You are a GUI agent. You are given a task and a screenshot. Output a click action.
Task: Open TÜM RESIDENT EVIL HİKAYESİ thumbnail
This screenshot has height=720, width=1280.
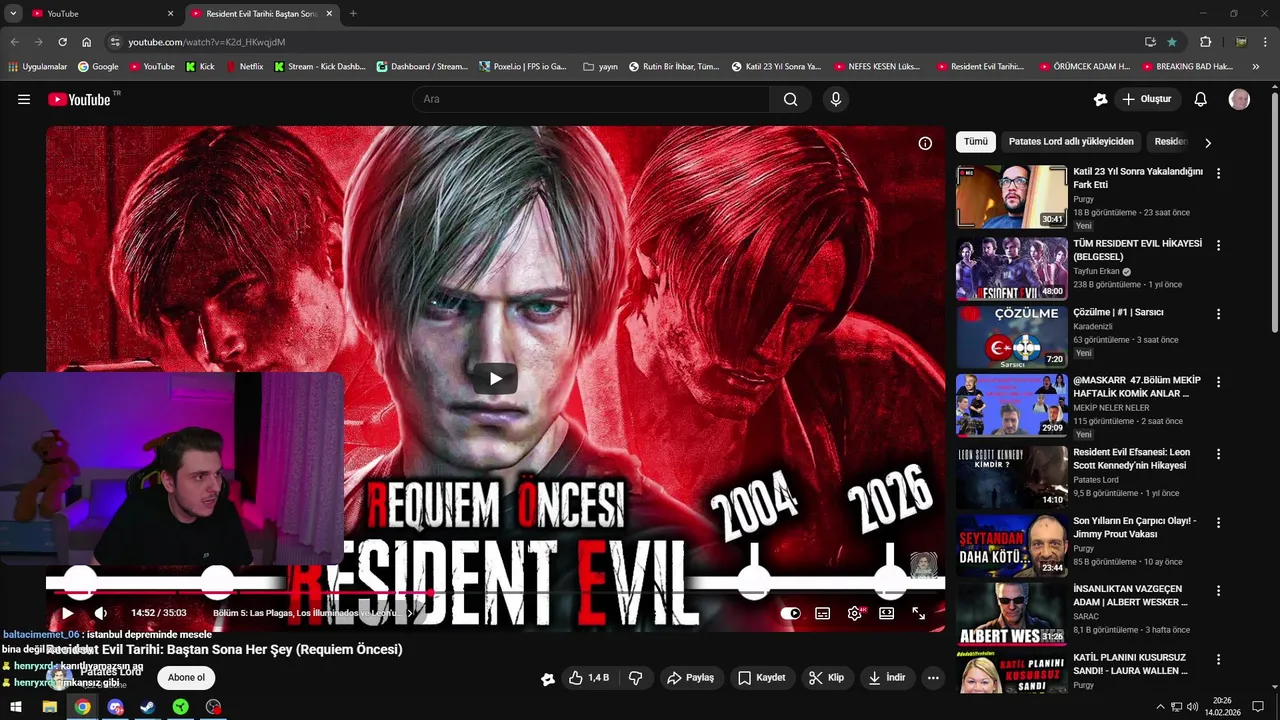point(1011,268)
